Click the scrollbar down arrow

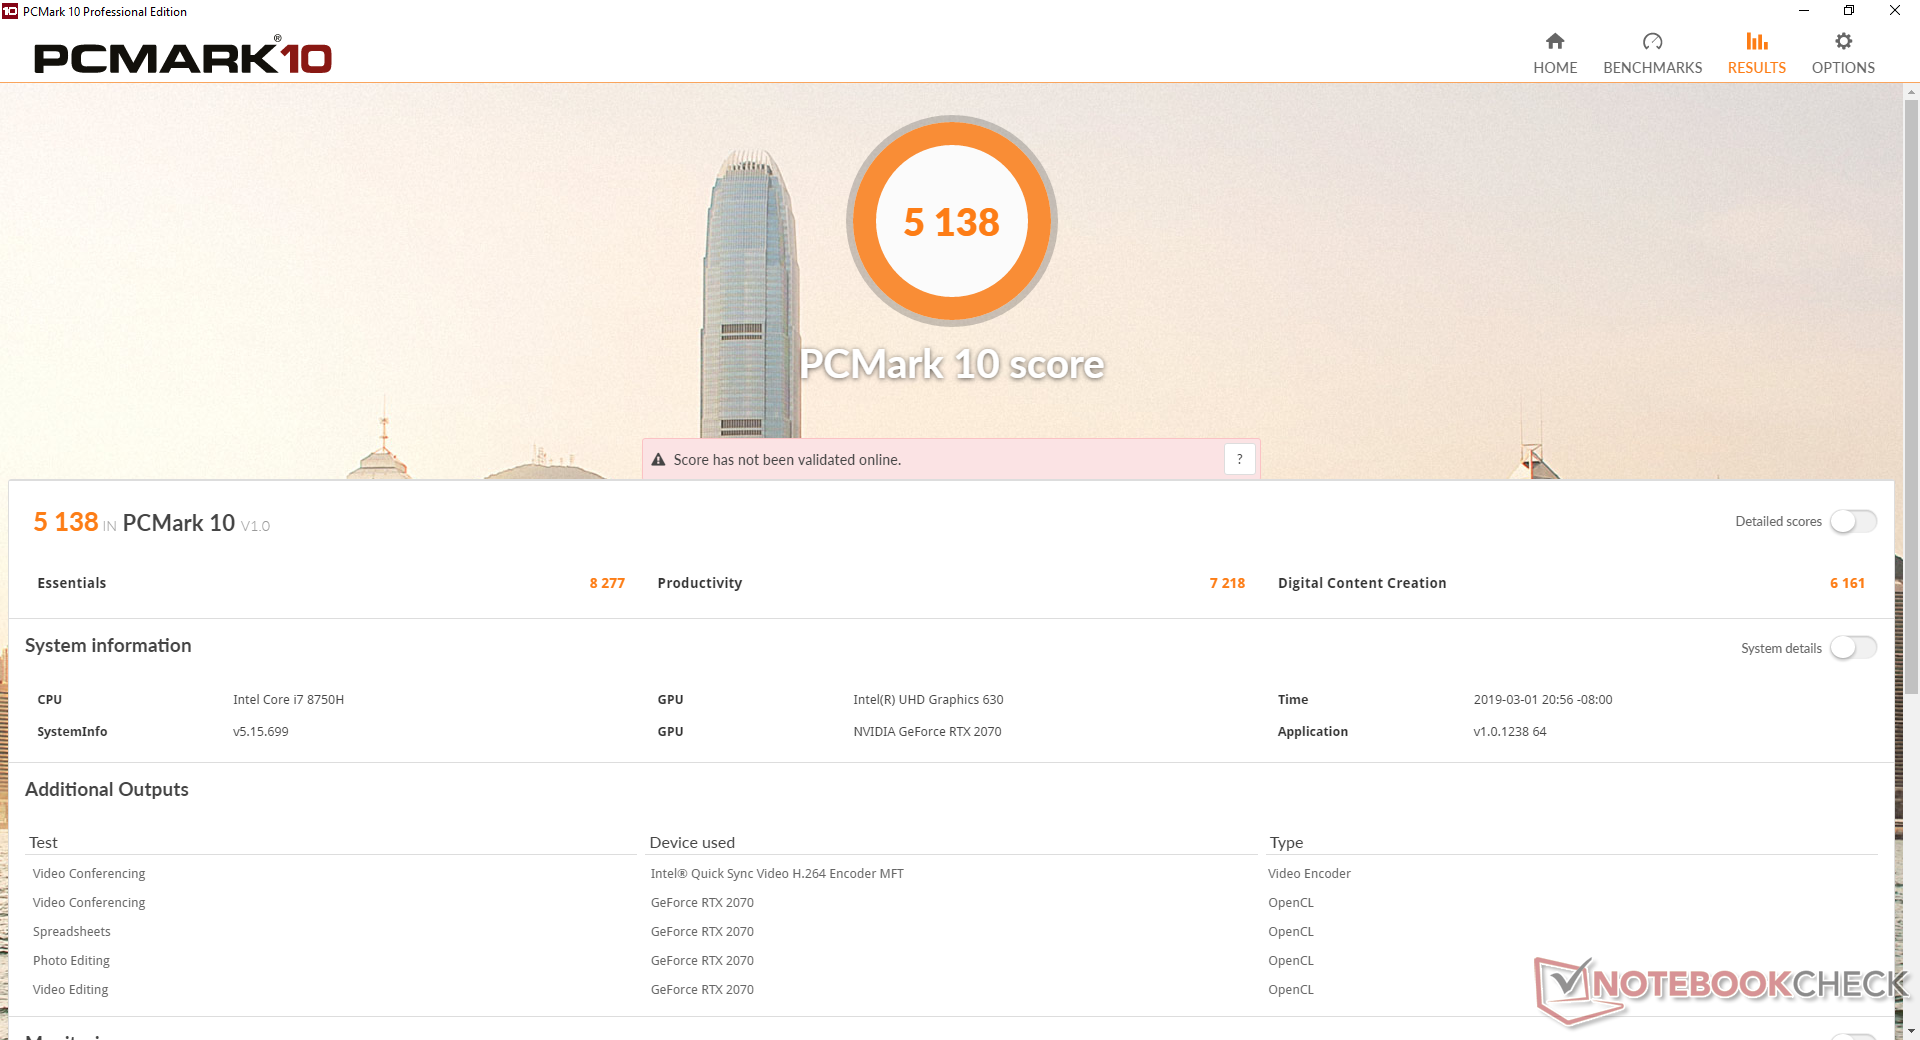1911,1030
